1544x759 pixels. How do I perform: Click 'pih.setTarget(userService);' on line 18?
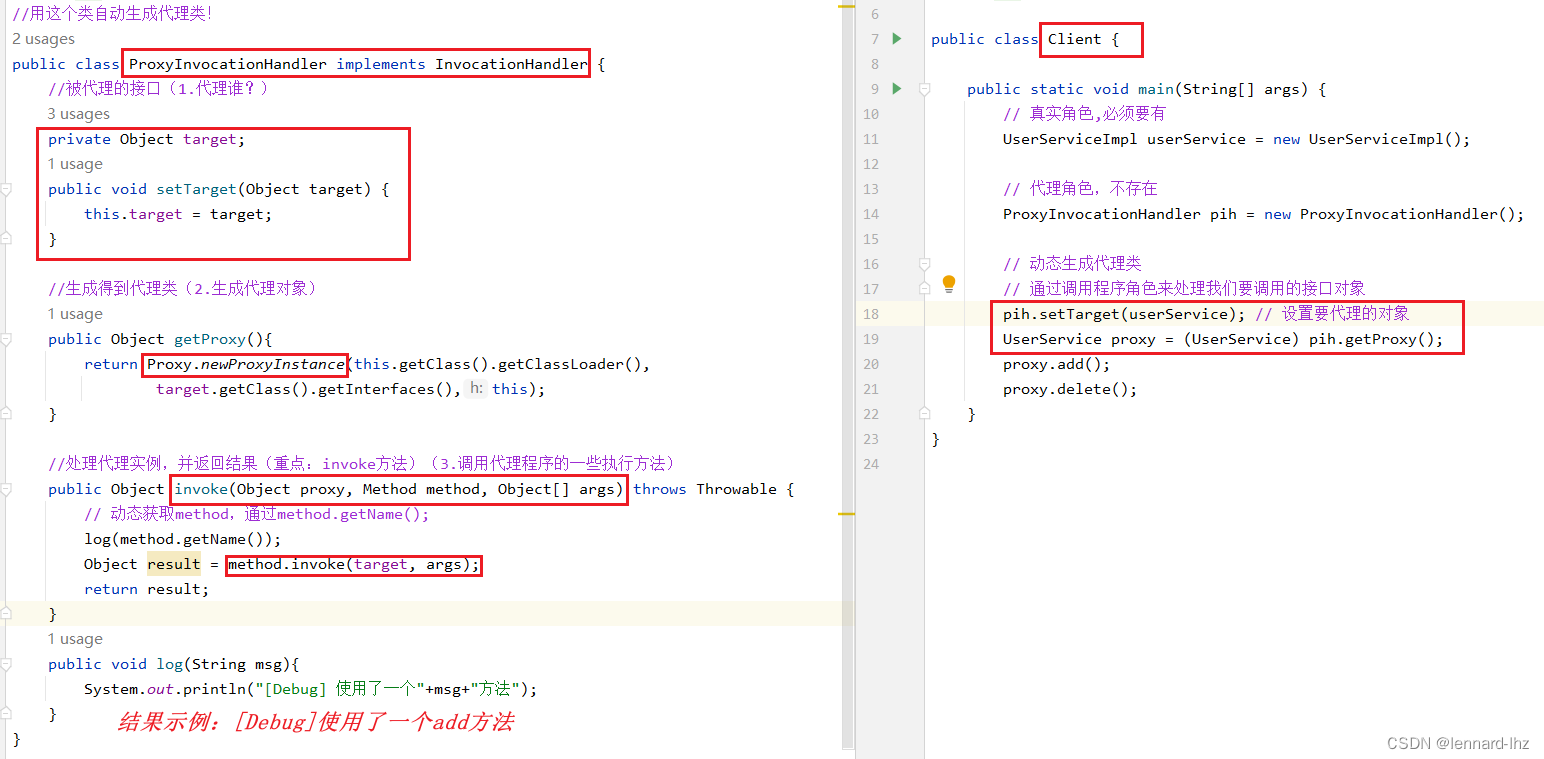[1125, 314]
